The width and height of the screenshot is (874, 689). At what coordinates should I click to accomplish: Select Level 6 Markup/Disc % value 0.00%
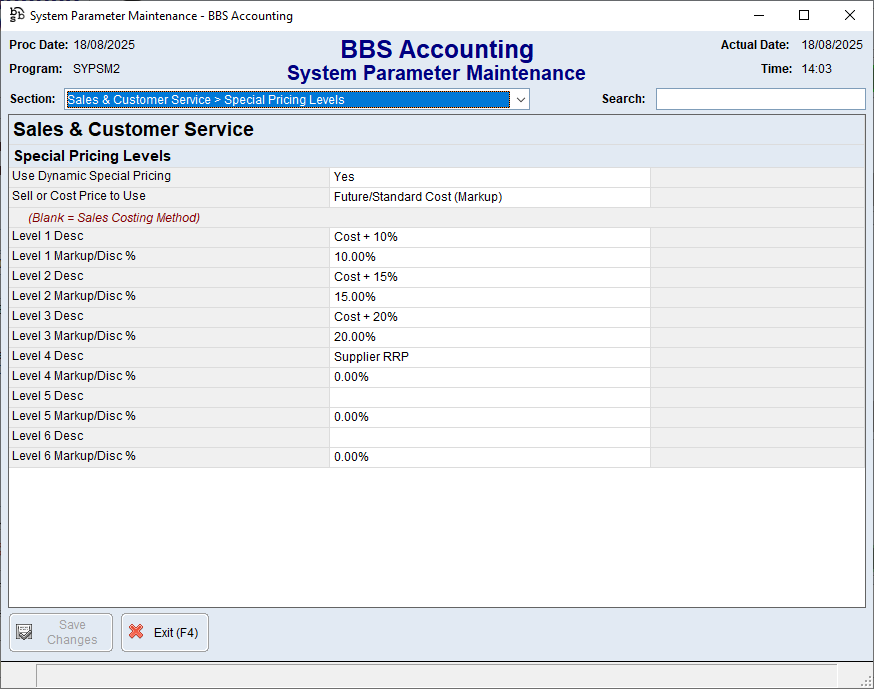[x=489, y=457]
